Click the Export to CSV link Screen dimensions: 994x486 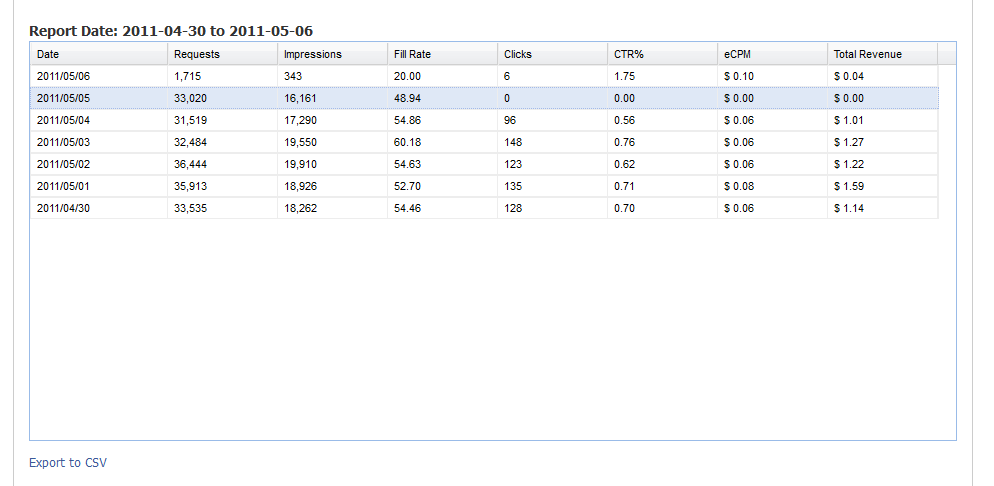pyautogui.click(x=68, y=463)
